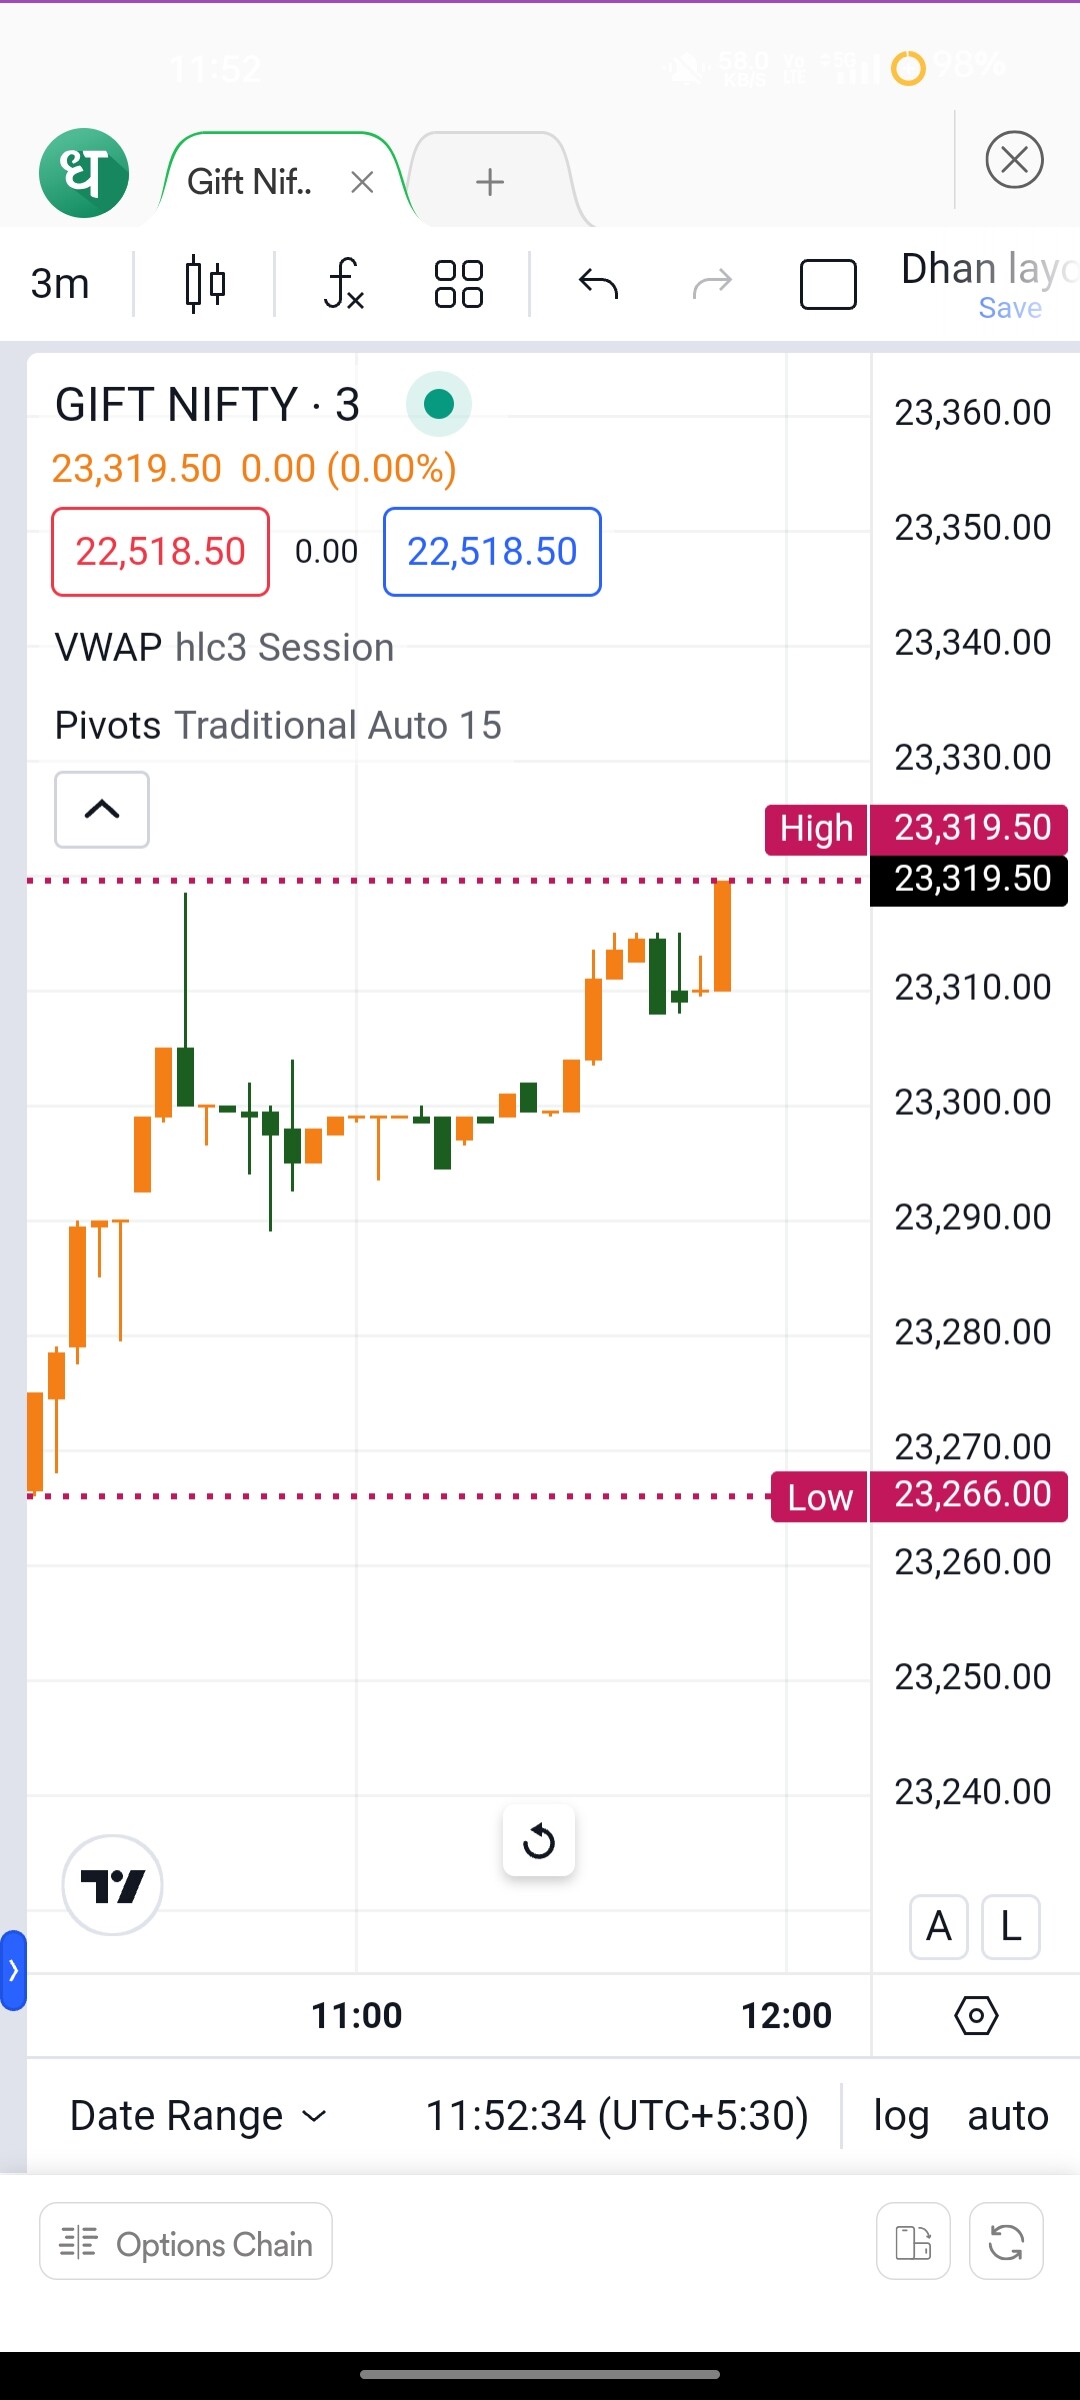This screenshot has width=1080, height=2400.
Task: Open the Date Range dropdown
Action: click(198, 2116)
